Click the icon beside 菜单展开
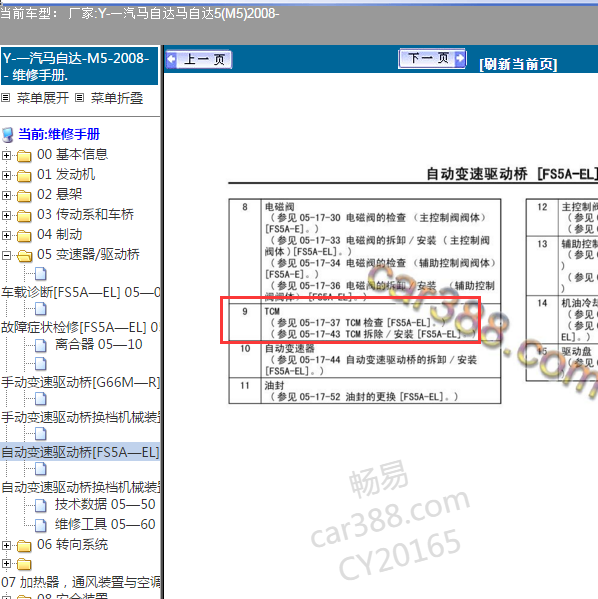The image size is (598, 599). pyautogui.click(x=5, y=98)
